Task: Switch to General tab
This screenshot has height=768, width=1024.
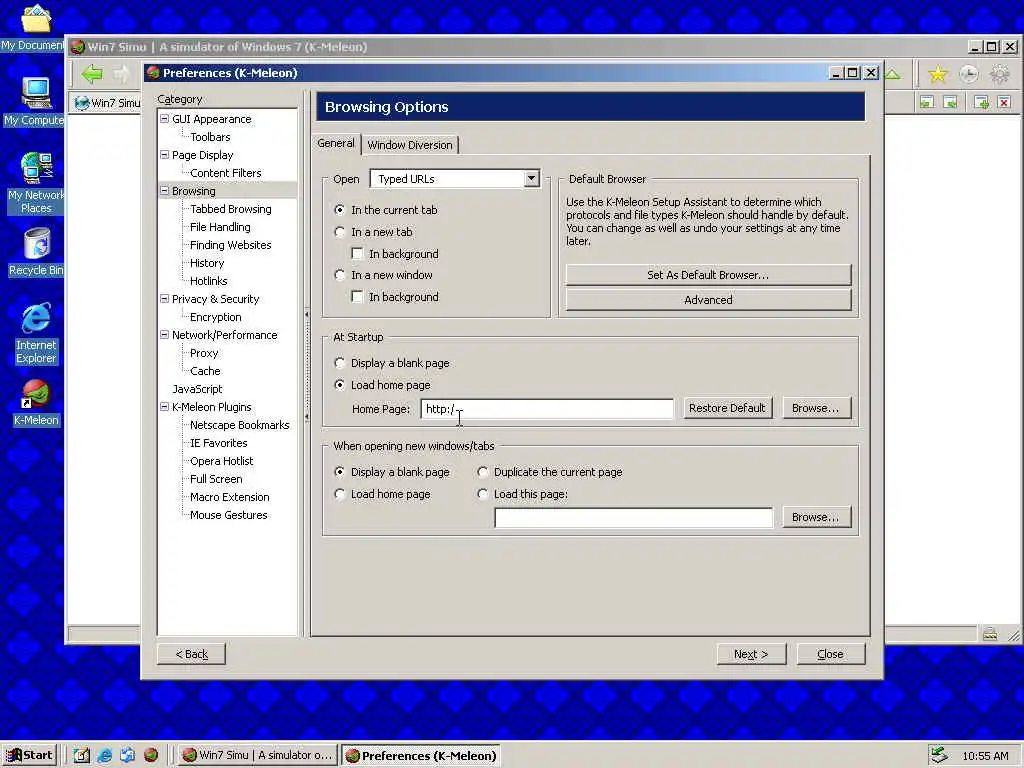Action: point(336,144)
